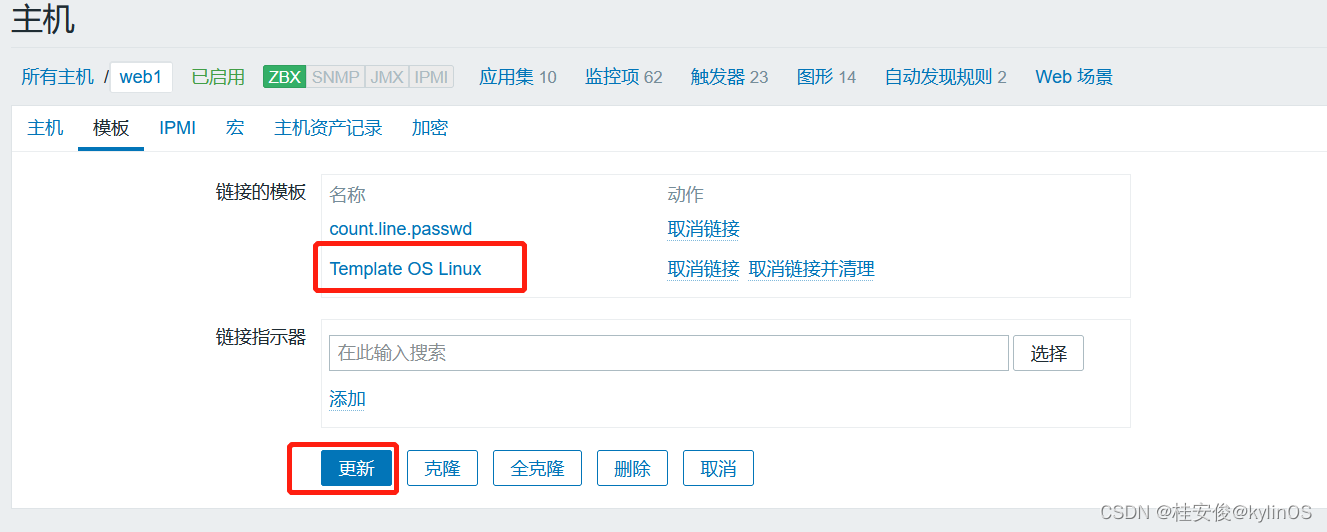Click the 全克隆 full clone button

tap(537, 468)
